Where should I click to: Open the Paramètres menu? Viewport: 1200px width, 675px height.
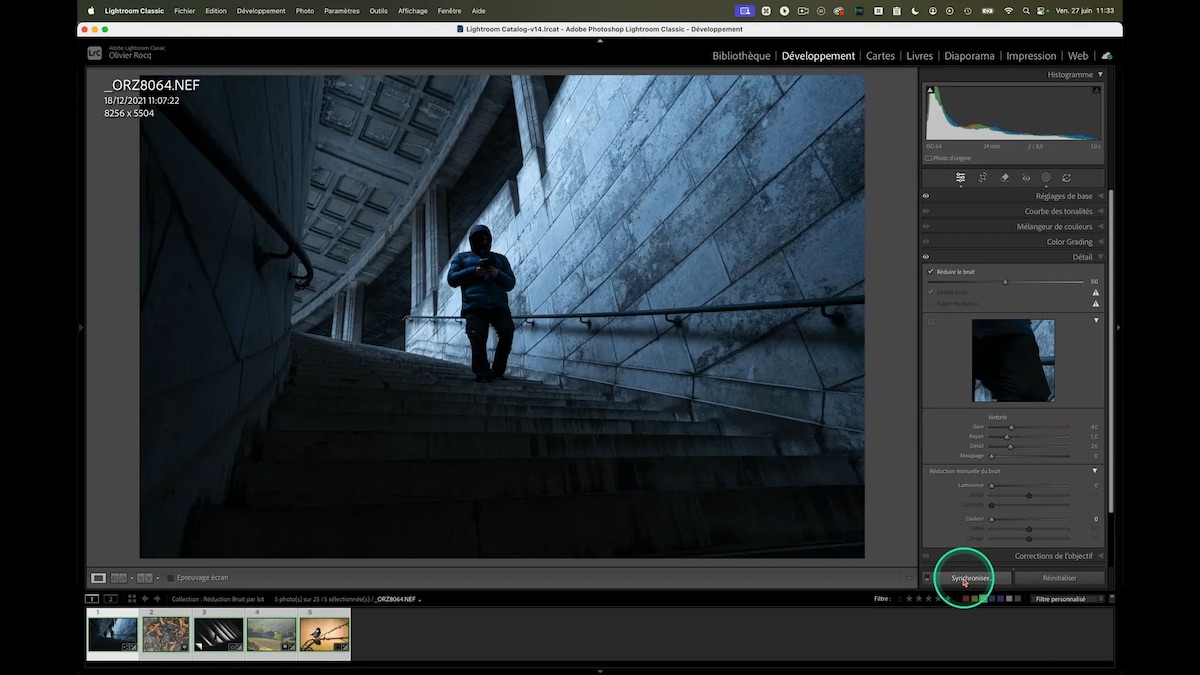[x=341, y=11]
